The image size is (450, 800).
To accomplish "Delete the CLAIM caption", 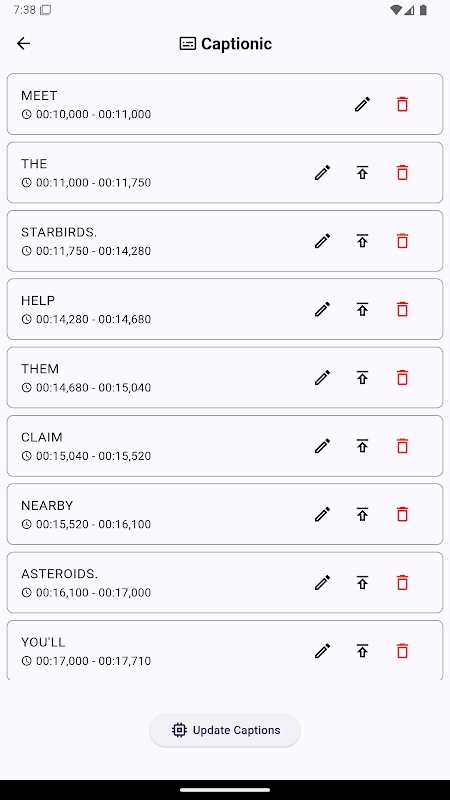I will click(x=403, y=446).
